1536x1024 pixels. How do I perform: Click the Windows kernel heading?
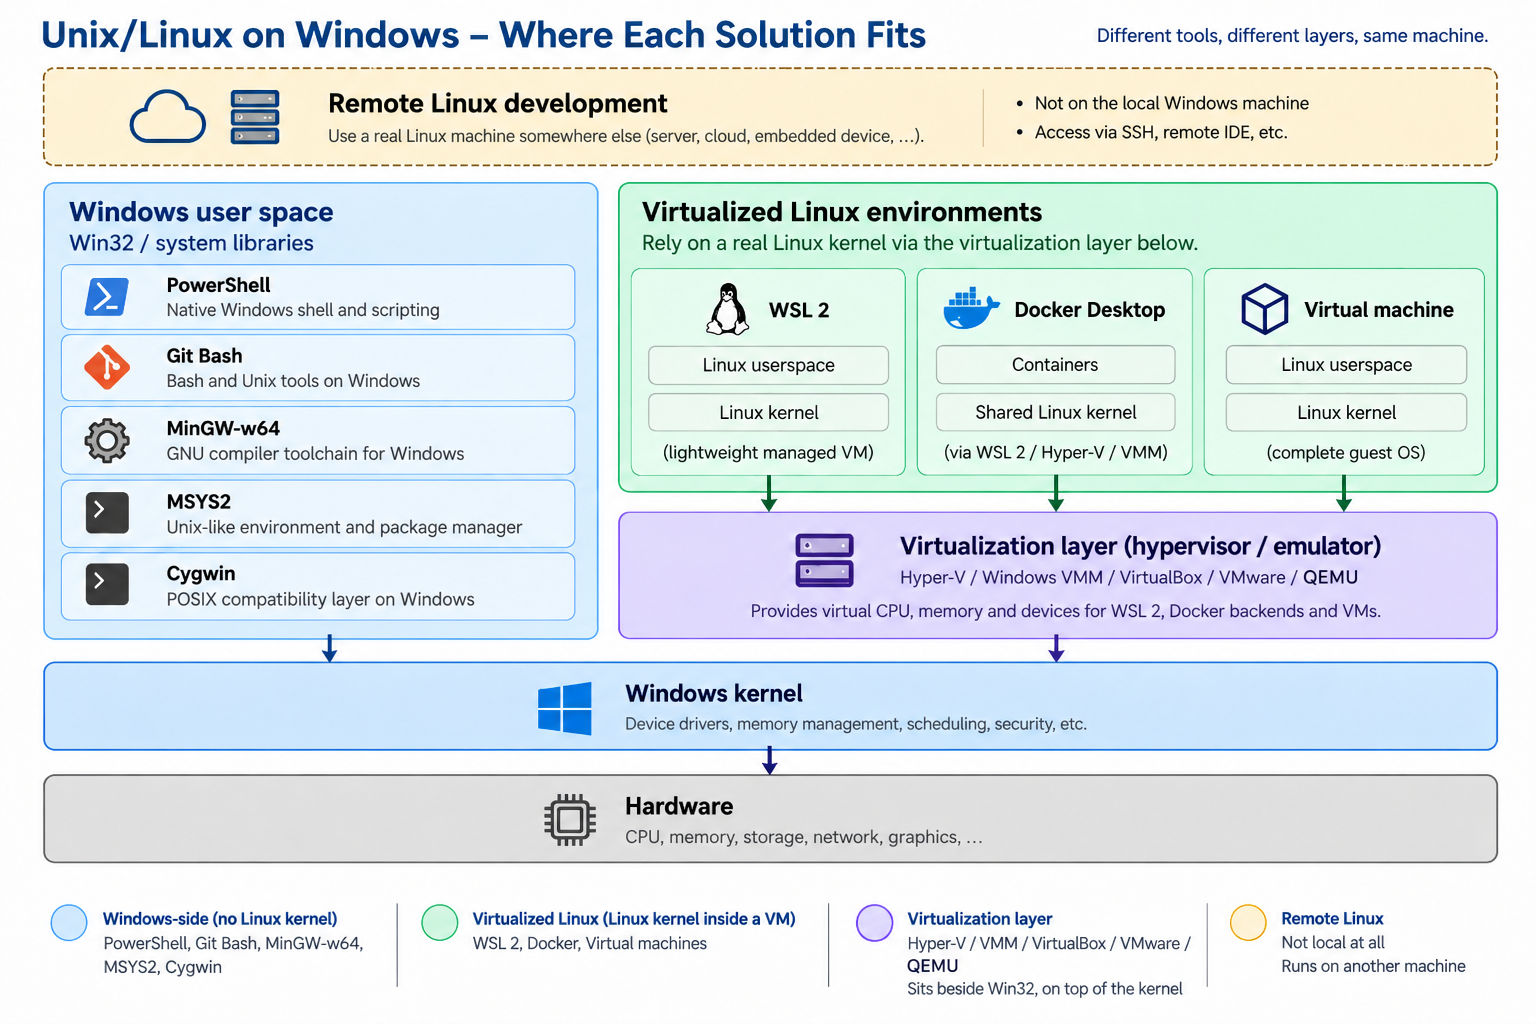[x=714, y=694]
